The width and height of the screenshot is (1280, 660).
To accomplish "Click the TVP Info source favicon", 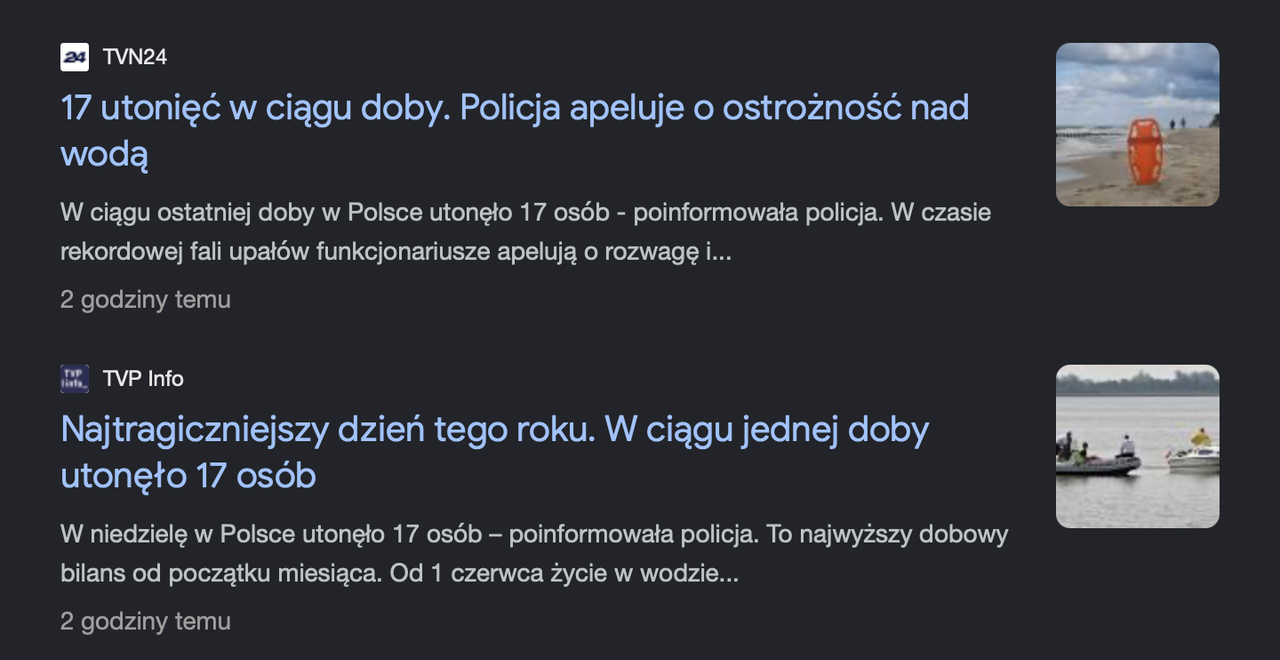I will click(x=74, y=379).
